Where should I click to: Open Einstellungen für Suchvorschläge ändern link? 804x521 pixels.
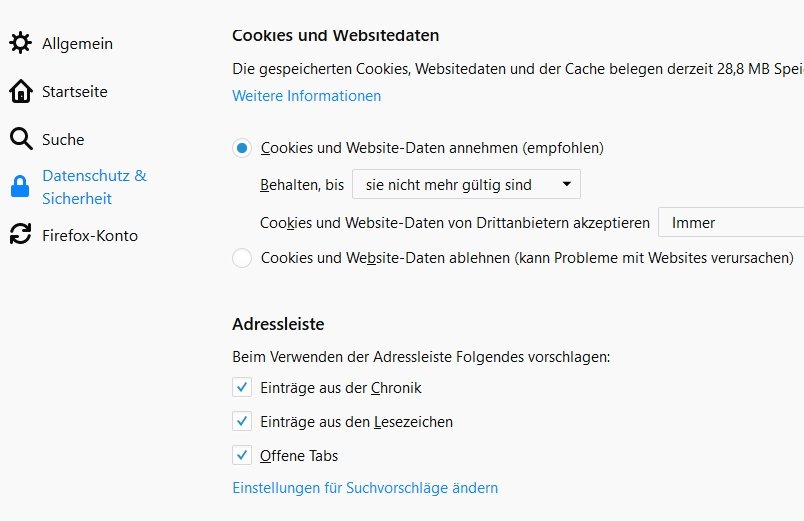click(x=365, y=488)
